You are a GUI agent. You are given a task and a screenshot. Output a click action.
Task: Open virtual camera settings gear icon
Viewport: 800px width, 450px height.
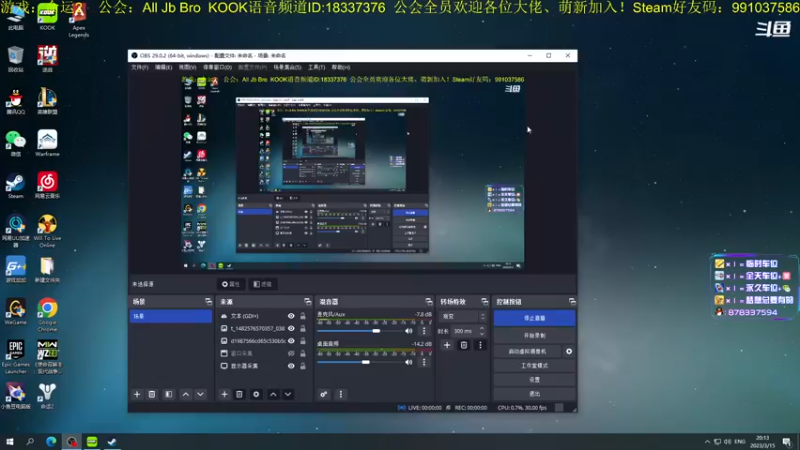coord(569,352)
